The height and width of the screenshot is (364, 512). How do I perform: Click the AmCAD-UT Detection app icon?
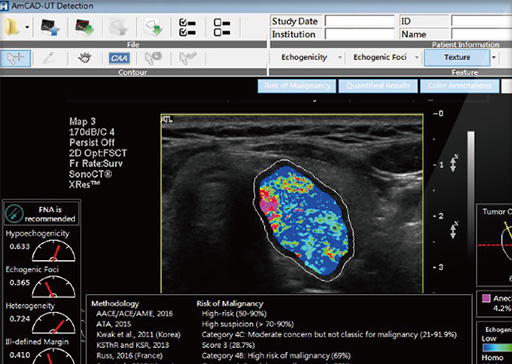pos(4,6)
